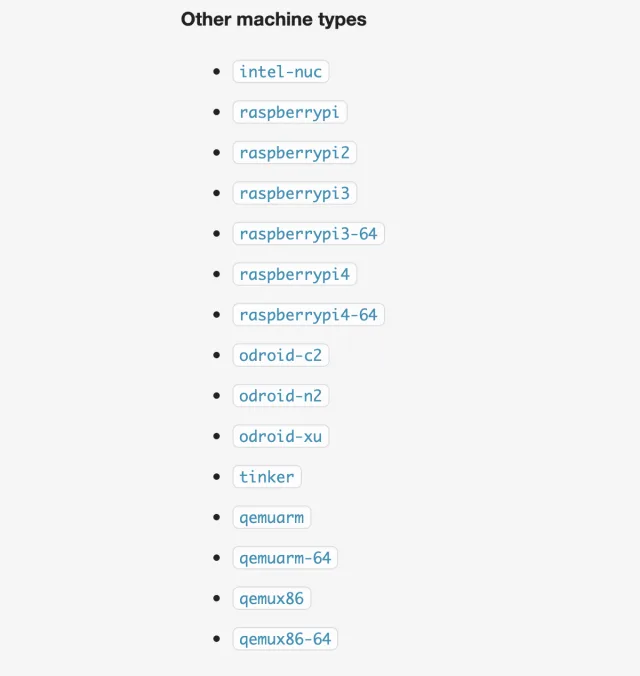Select the raspberrypi2 machine type
Screen dimensions: 640x676
pyautogui.click(x=295, y=153)
